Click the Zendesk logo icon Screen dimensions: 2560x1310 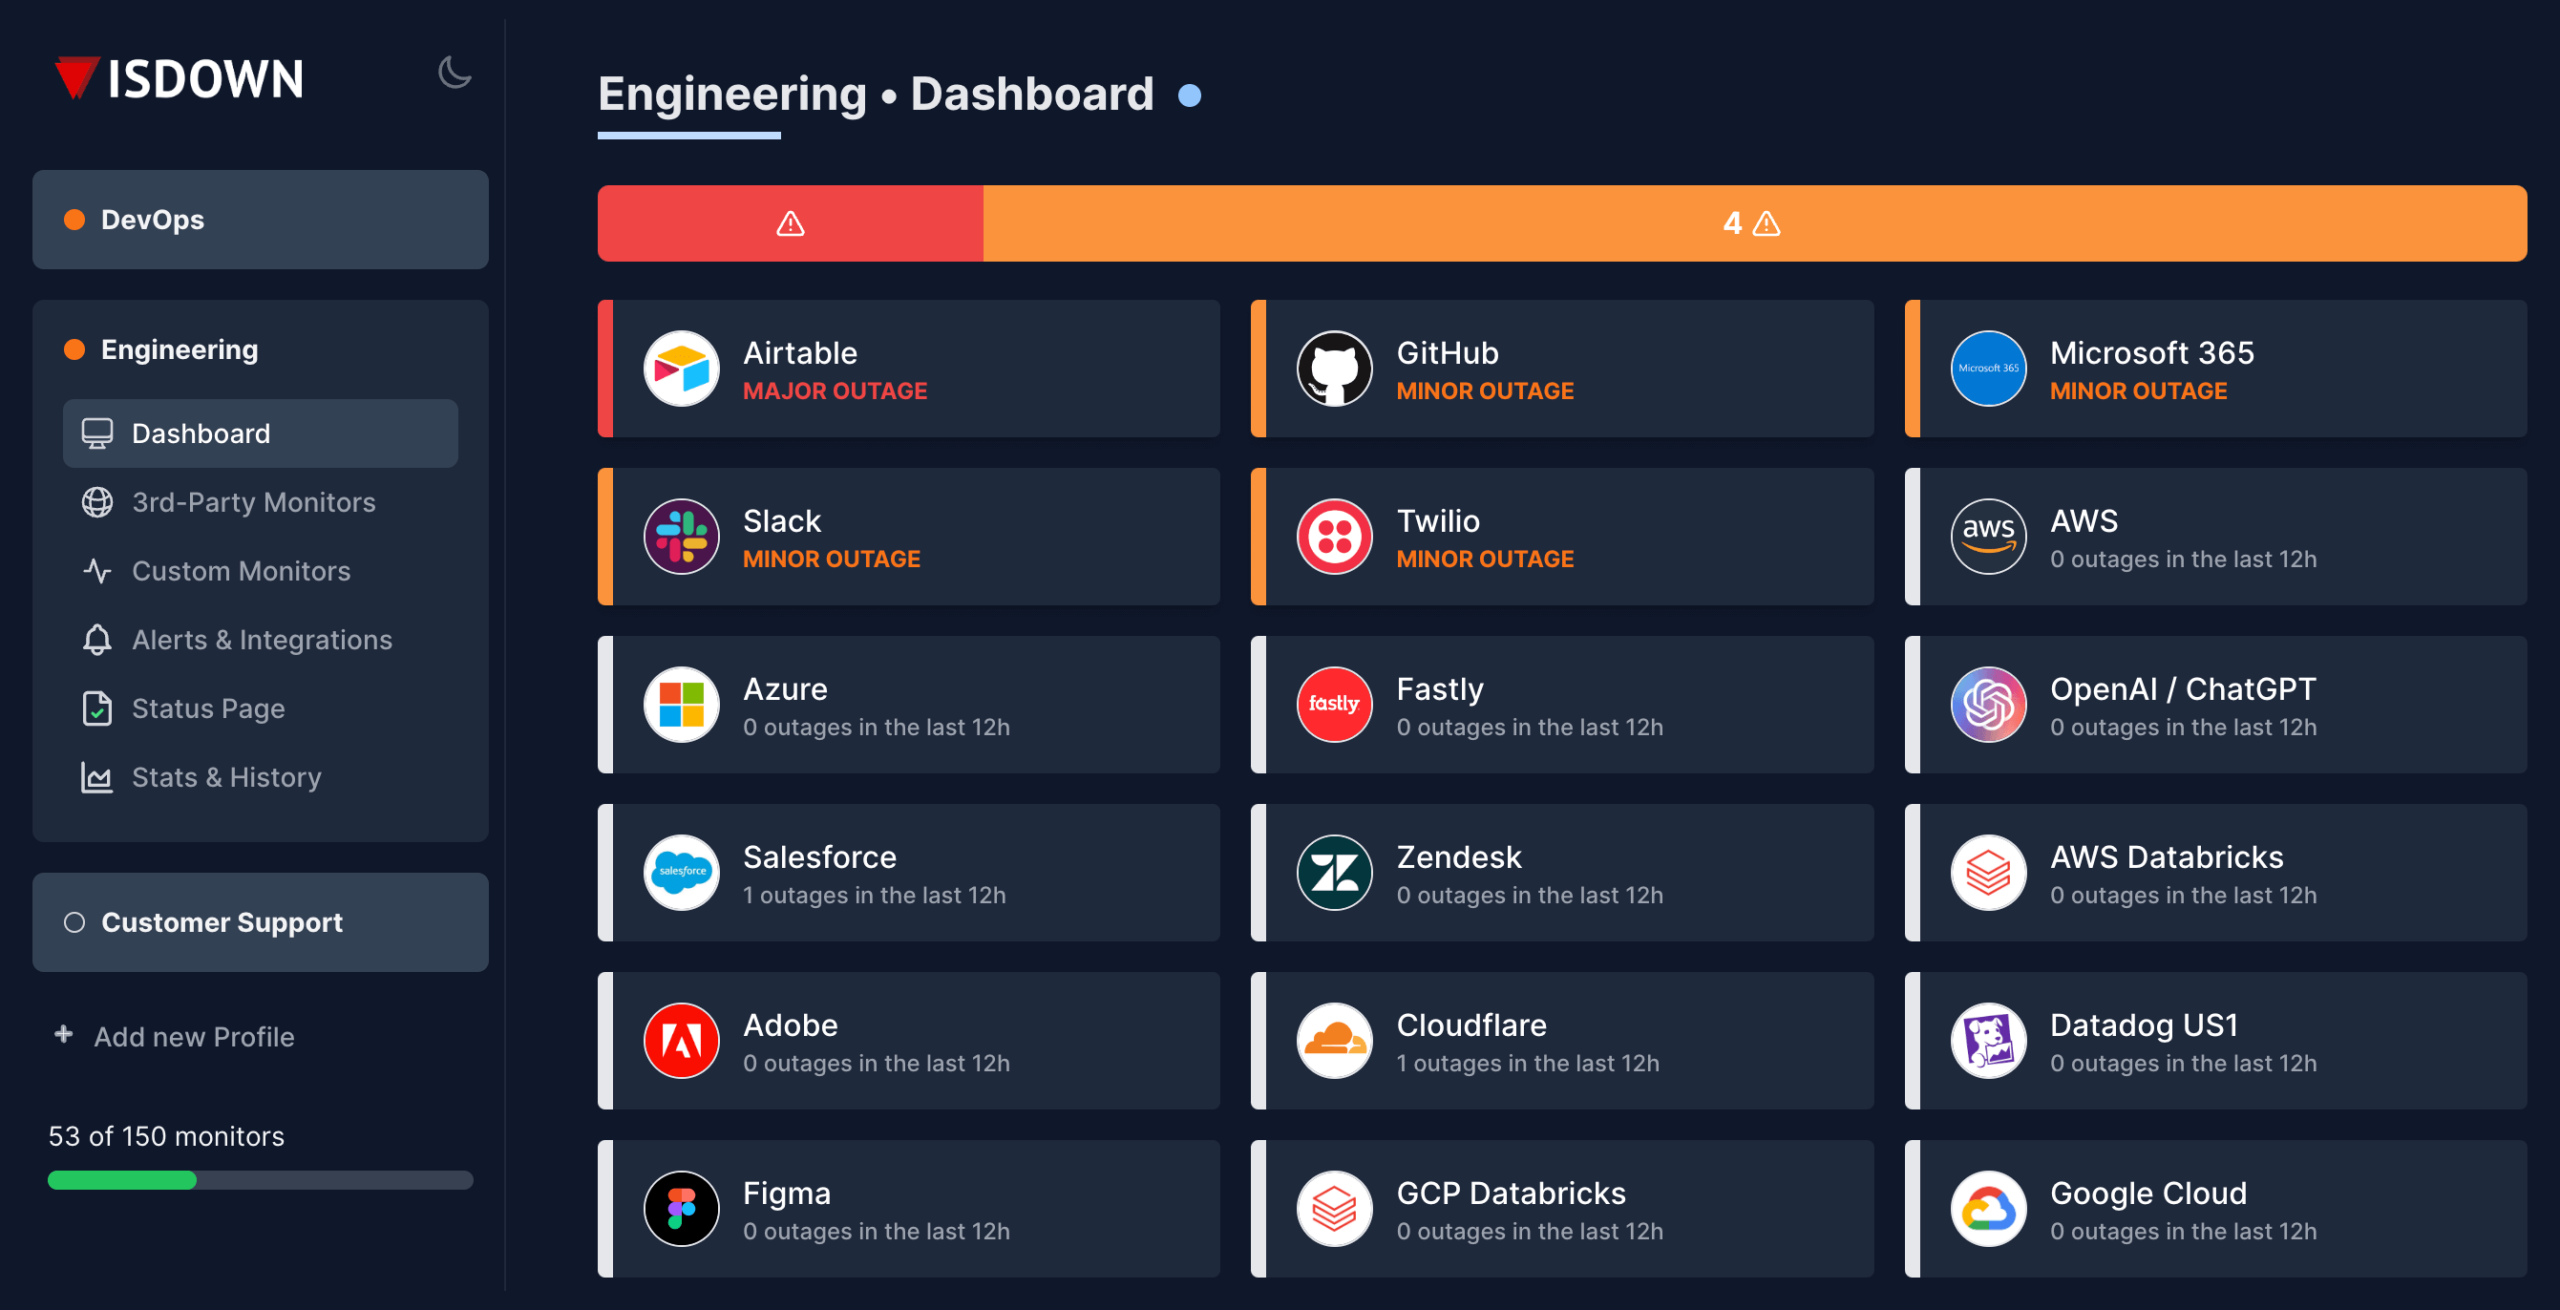1334,873
